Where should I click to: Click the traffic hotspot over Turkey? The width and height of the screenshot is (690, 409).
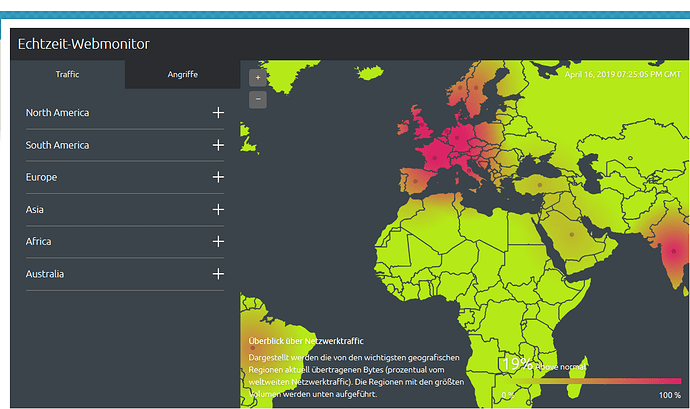click(x=539, y=184)
